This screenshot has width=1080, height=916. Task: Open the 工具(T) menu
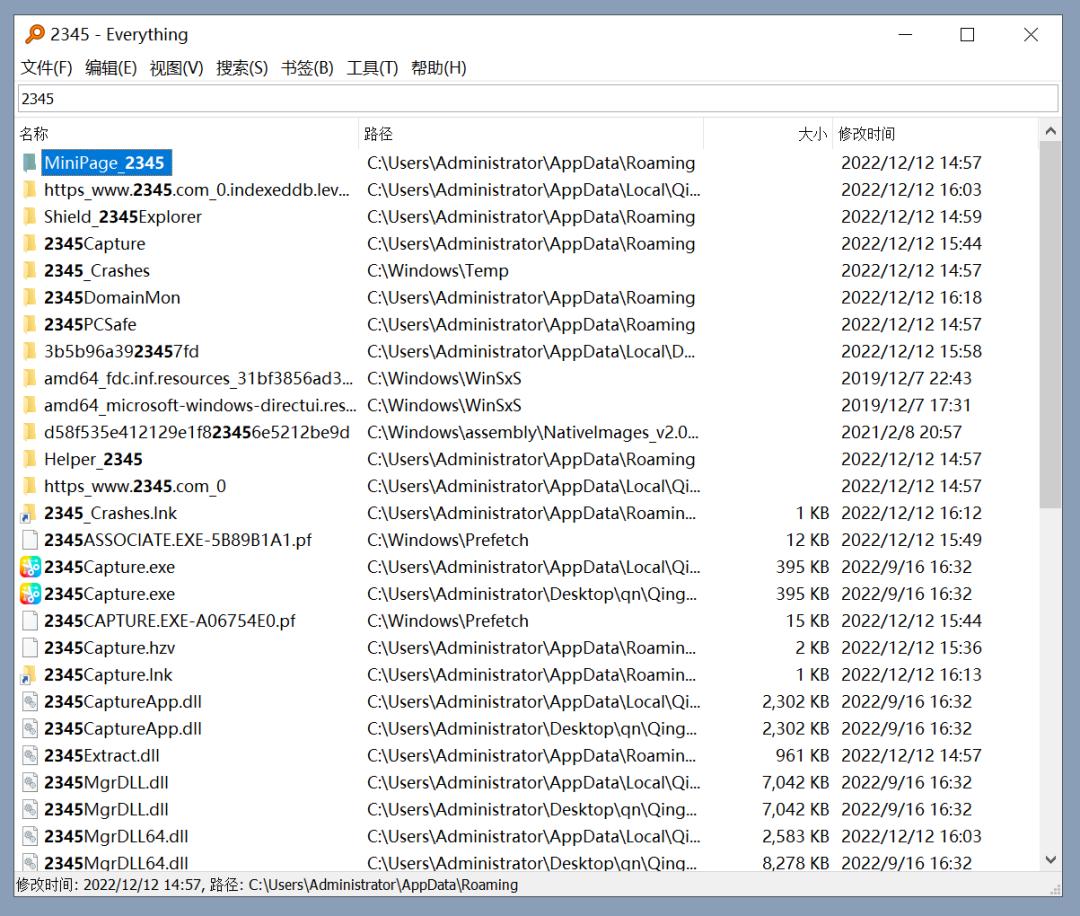[x=372, y=67]
